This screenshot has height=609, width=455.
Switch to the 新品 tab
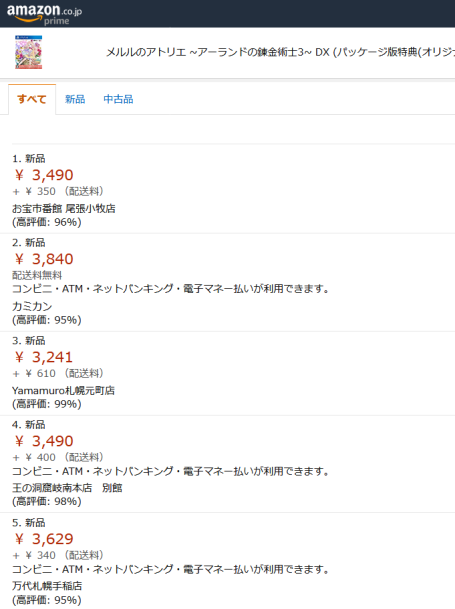point(75,99)
